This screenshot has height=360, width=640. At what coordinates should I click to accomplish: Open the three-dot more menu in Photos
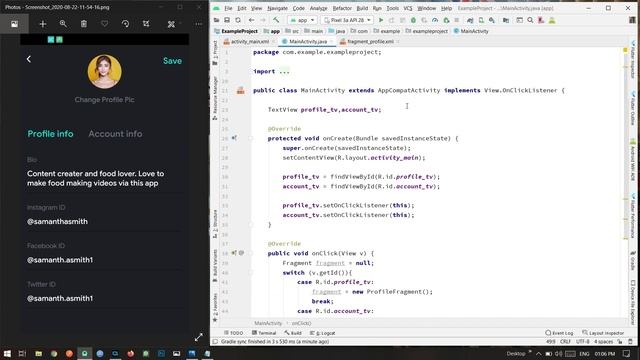pyautogui.click(x=198, y=24)
